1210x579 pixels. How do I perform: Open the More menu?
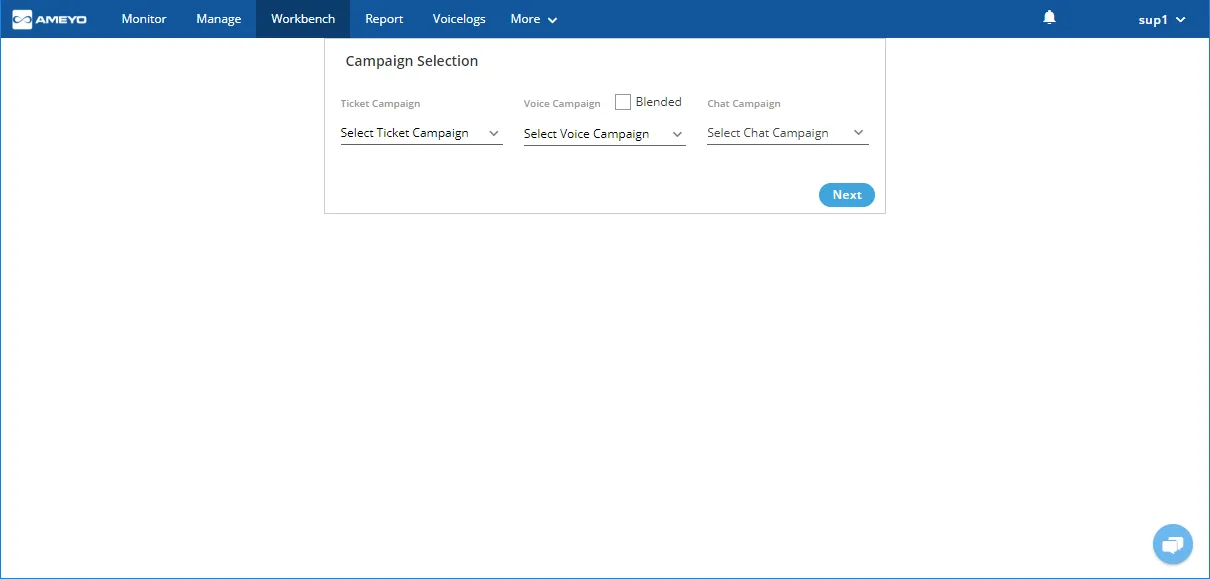point(533,19)
